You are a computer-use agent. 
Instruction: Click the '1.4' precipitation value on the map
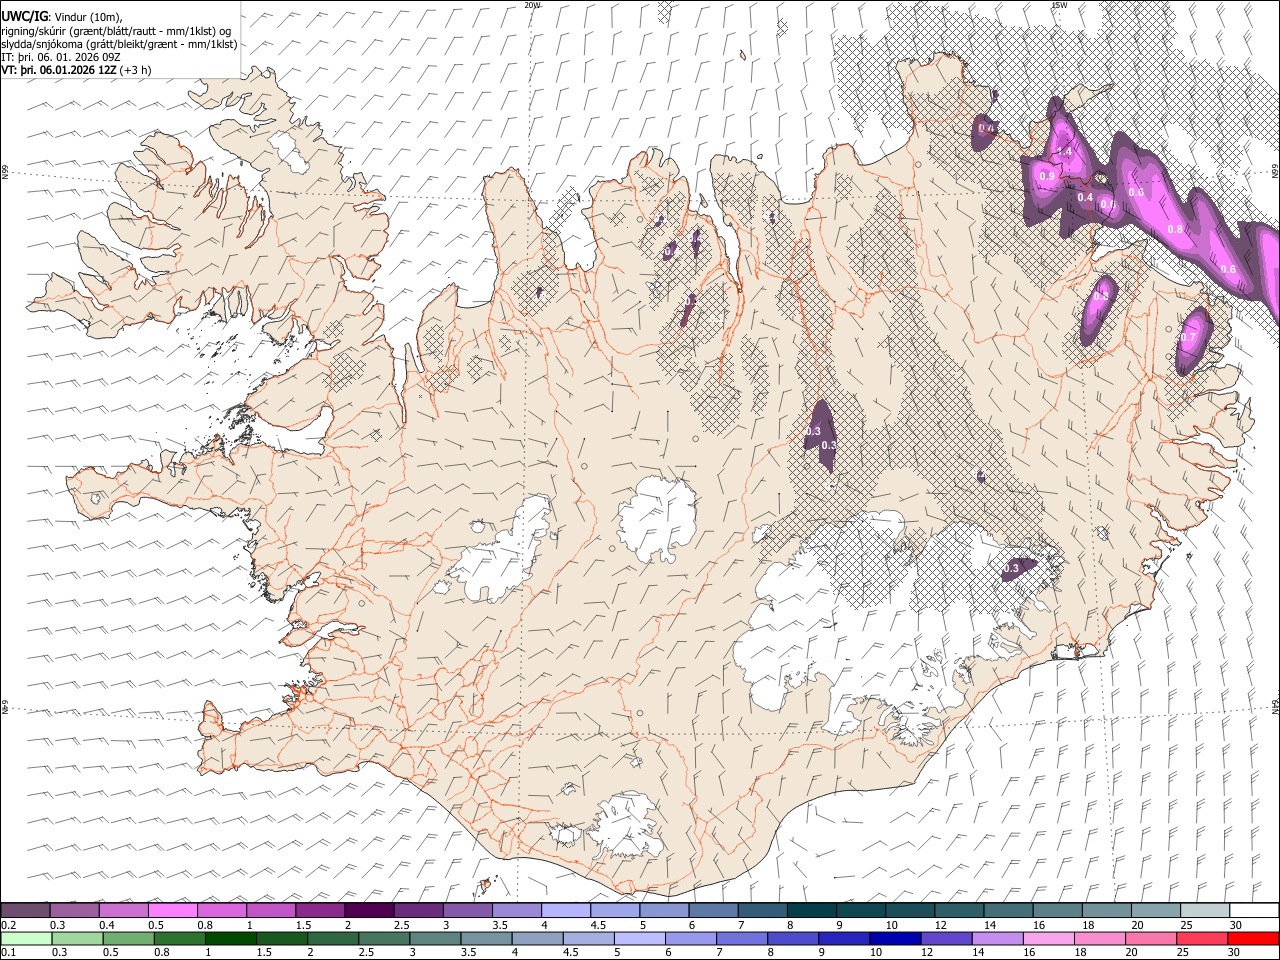[x=1064, y=151]
